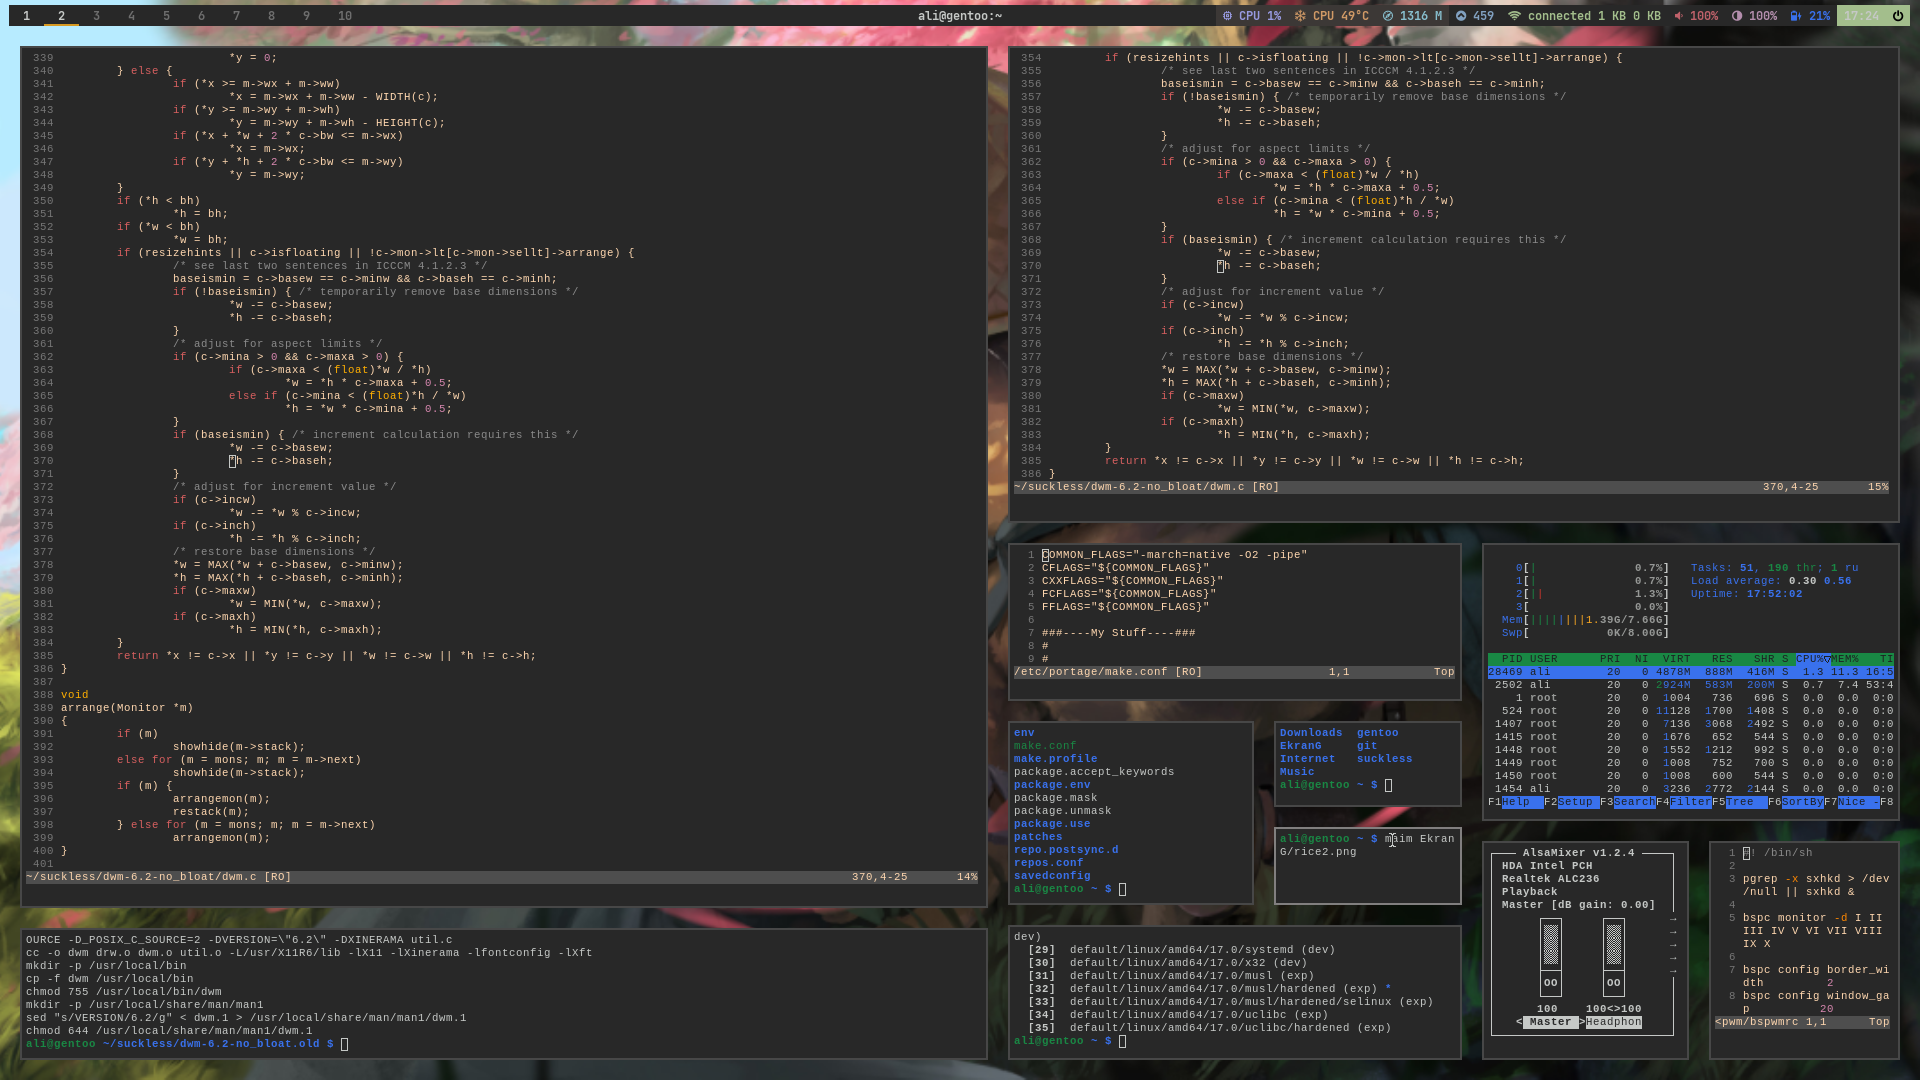Switch to workspace 7
Screen dimensions: 1920x1080
click(x=236, y=16)
